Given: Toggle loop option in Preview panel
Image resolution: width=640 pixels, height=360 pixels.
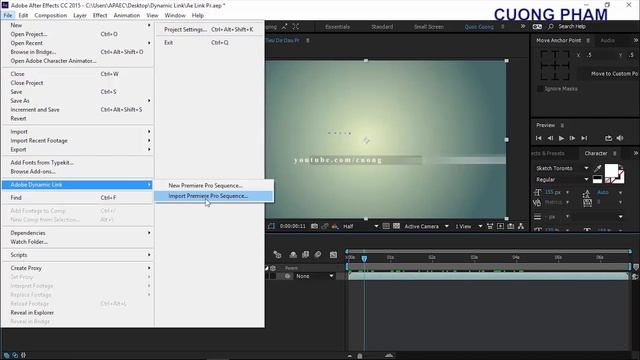Looking at the screenshot, I should 608,138.
